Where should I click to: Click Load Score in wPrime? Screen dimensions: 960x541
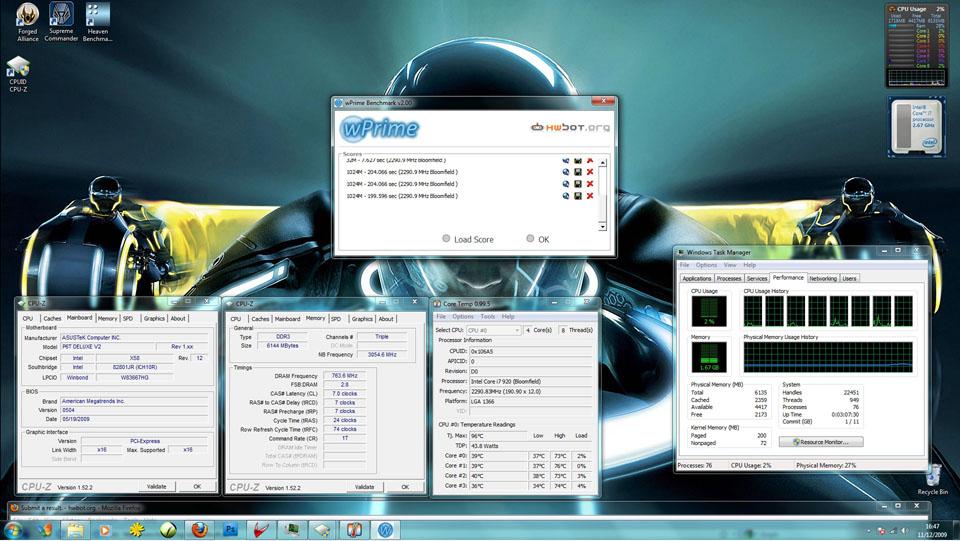pyautogui.click(x=468, y=239)
